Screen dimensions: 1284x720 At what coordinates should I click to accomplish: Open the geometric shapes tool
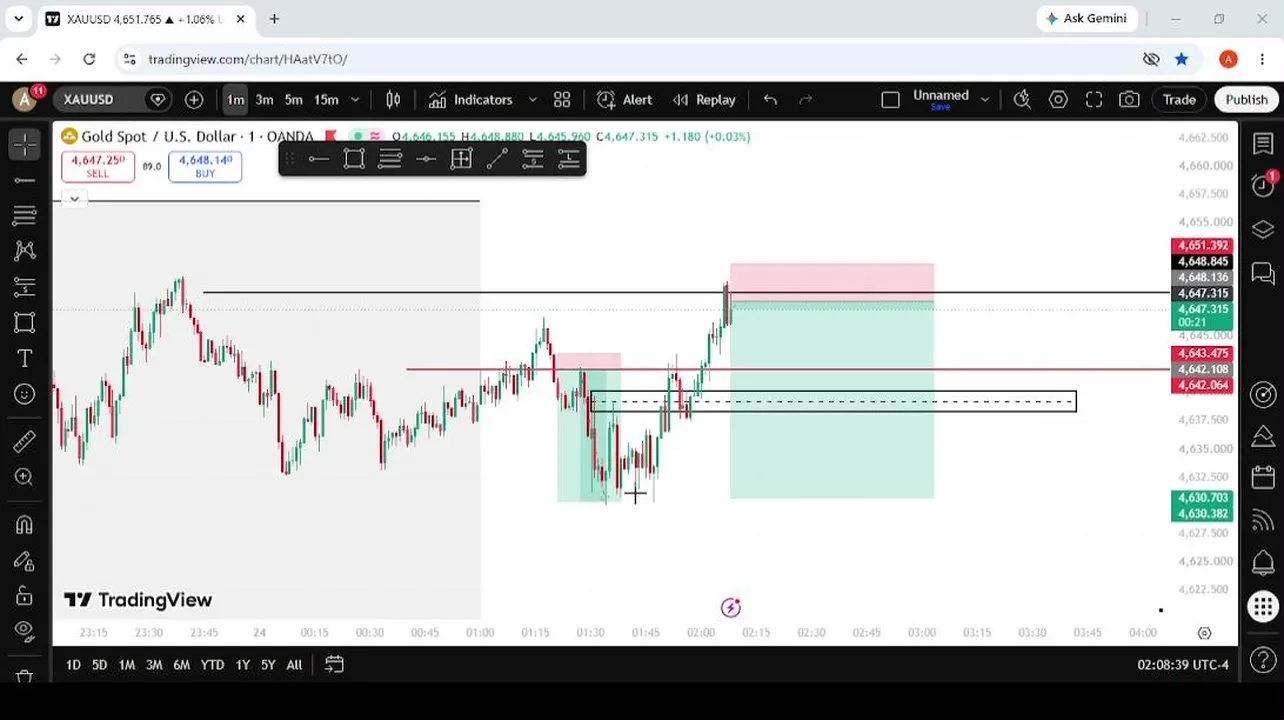point(25,322)
